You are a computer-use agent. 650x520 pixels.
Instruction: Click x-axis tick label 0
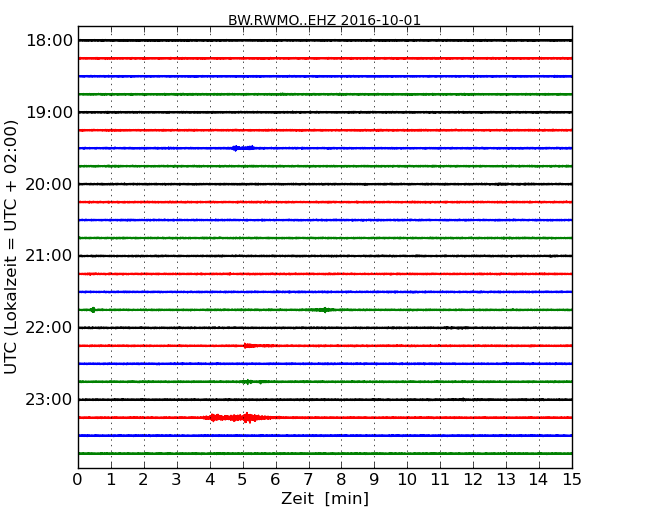click(78, 479)
